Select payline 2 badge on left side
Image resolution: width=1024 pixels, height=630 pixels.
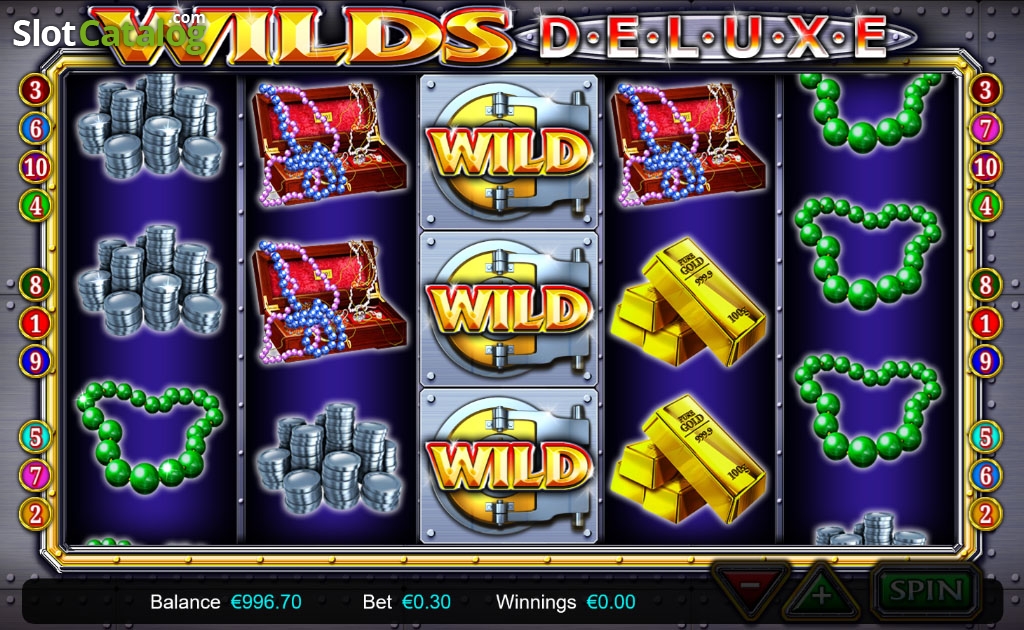tap(35, 514)
